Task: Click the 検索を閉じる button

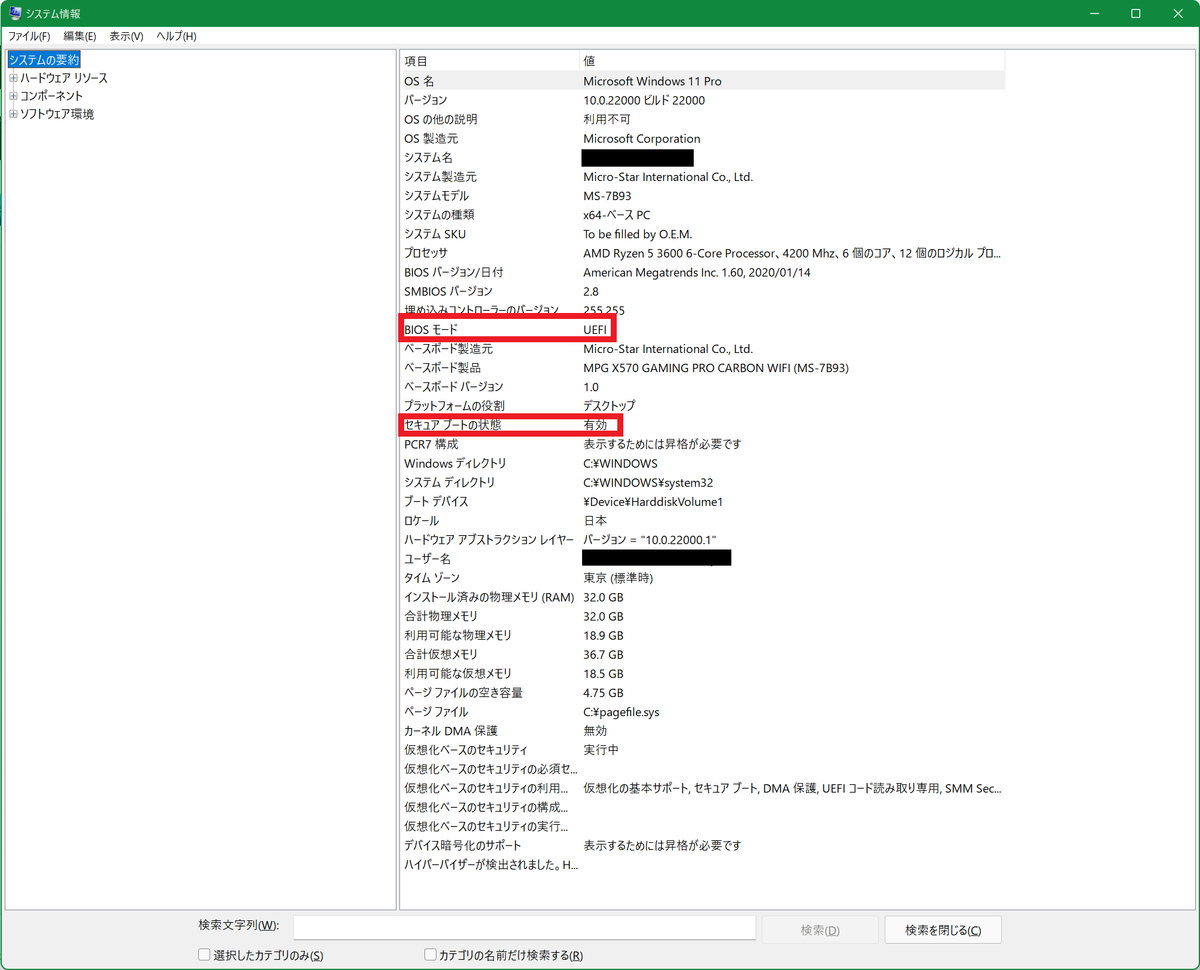Action: pyautogui.click(x=943, y=929)
